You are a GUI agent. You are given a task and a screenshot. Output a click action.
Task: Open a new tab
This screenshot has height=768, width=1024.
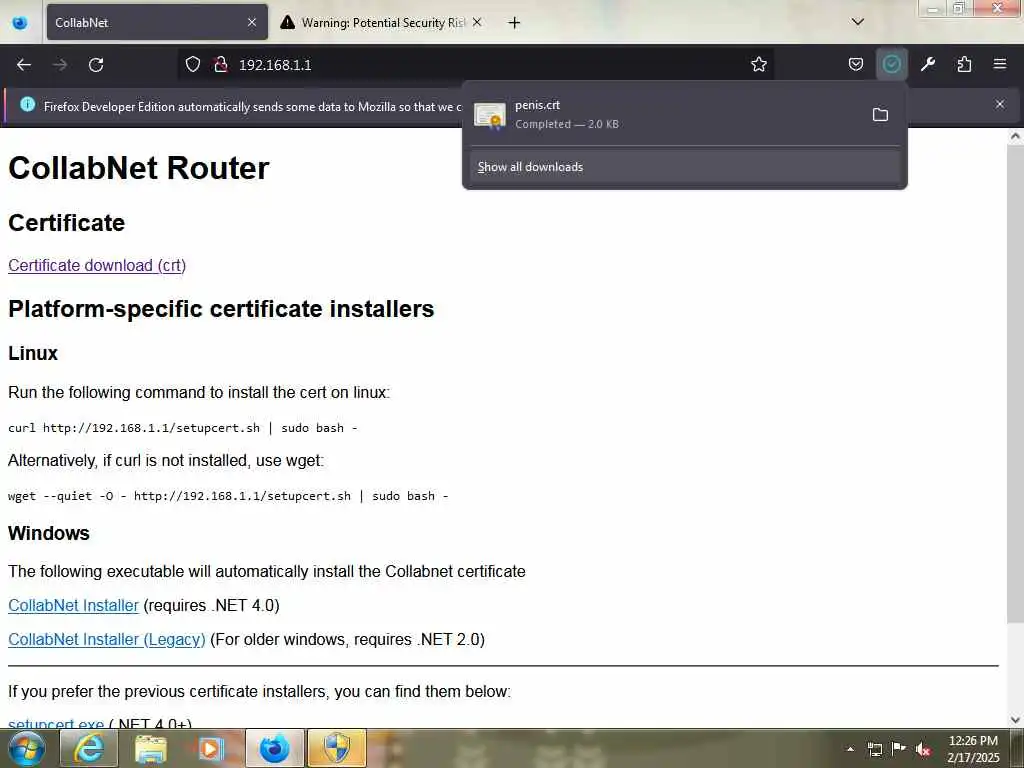515,23
